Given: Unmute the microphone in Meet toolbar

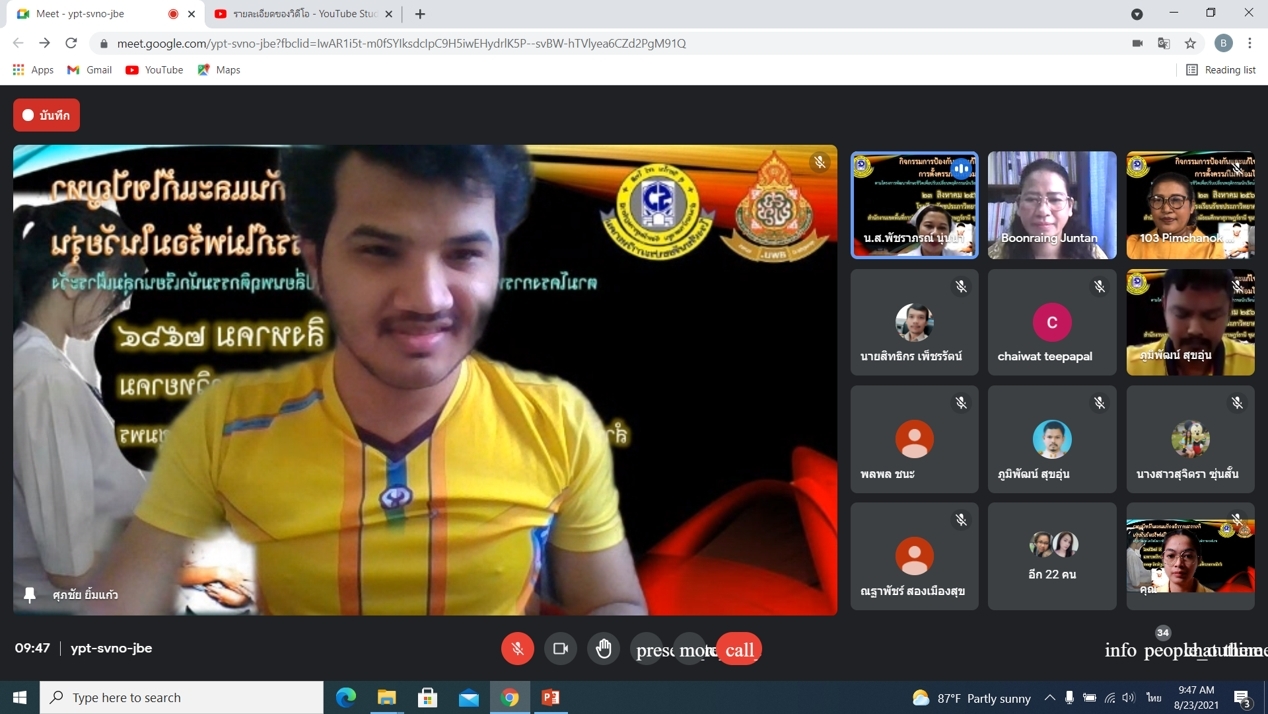Looking at the screenshot, I should (x=517, y=649).
